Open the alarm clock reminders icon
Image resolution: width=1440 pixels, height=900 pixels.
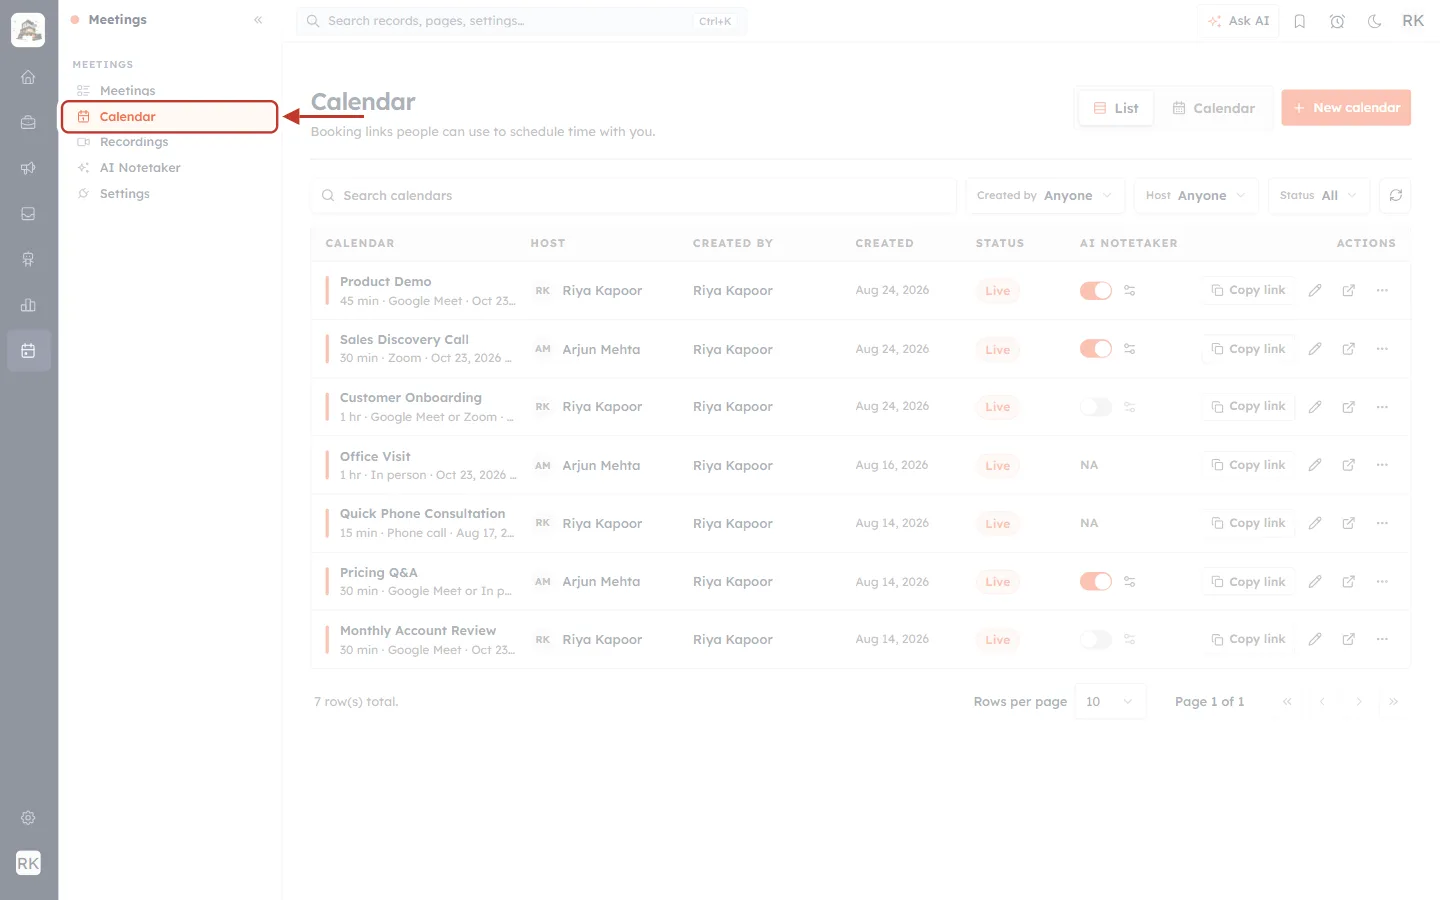[x=1337, y=21]
